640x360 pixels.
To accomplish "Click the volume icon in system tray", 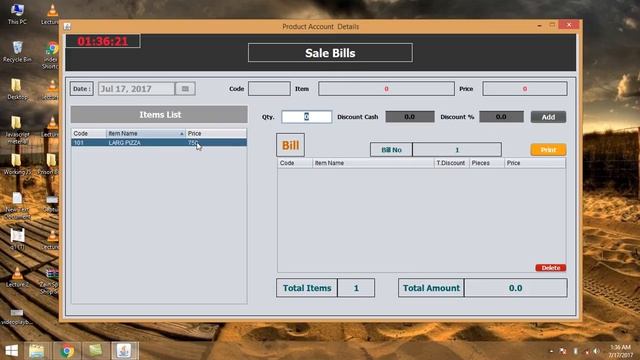I will tap(596, 351).
